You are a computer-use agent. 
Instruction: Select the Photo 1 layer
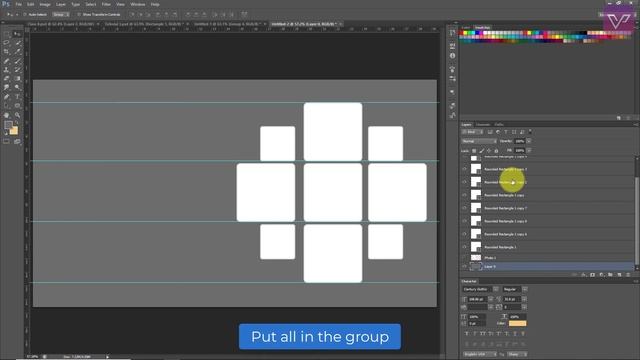click(547, 258)
